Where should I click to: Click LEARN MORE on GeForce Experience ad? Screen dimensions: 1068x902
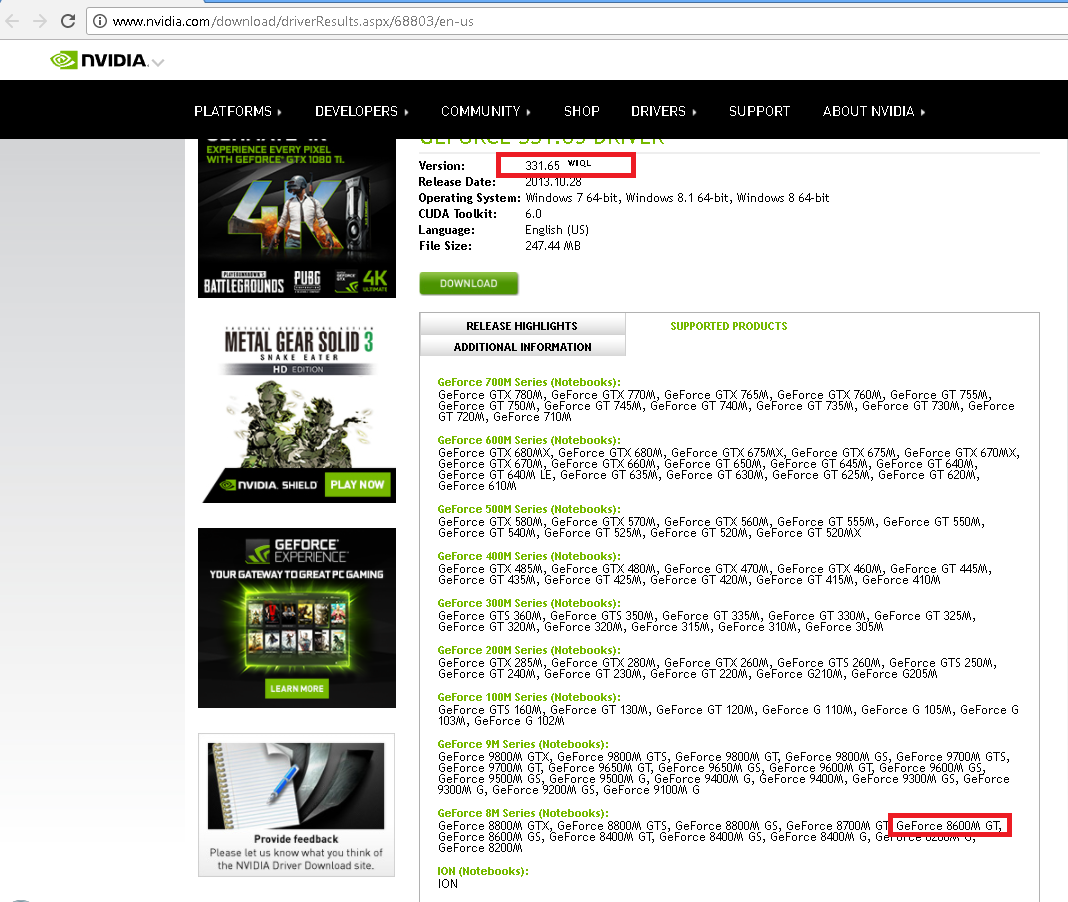296,689
